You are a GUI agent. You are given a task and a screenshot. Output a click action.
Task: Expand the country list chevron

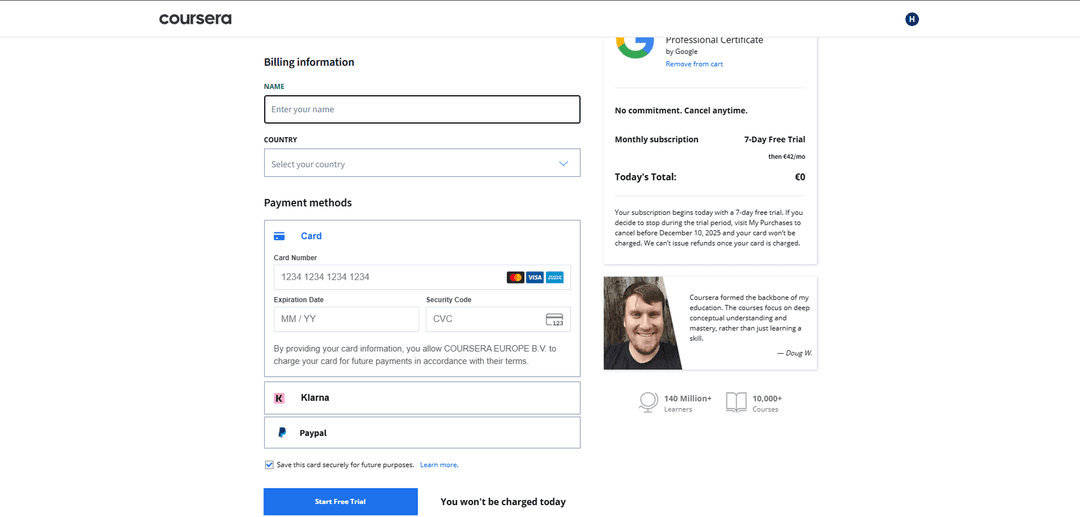[563, 164]
